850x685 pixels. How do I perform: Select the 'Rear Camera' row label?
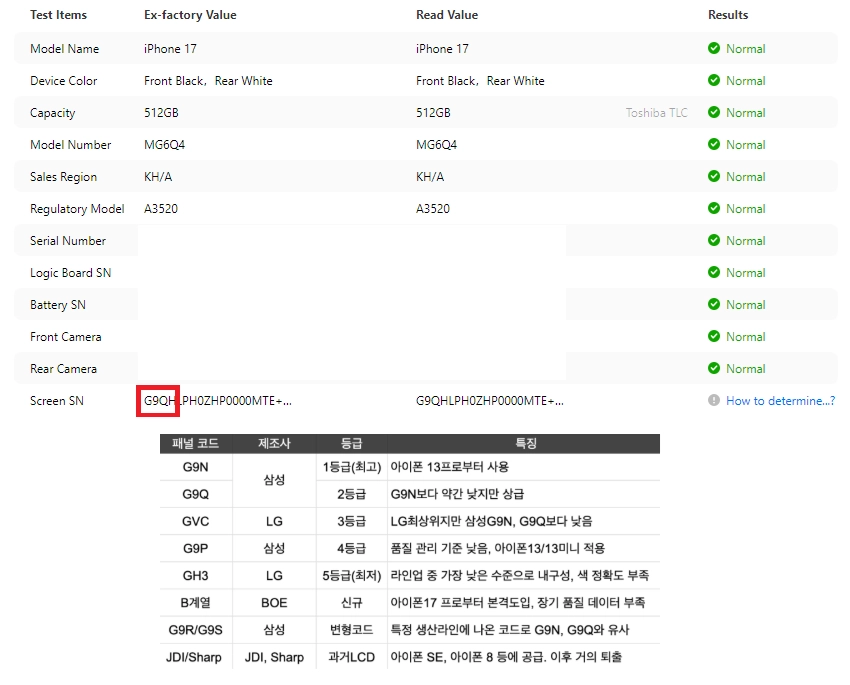[63, 369]
